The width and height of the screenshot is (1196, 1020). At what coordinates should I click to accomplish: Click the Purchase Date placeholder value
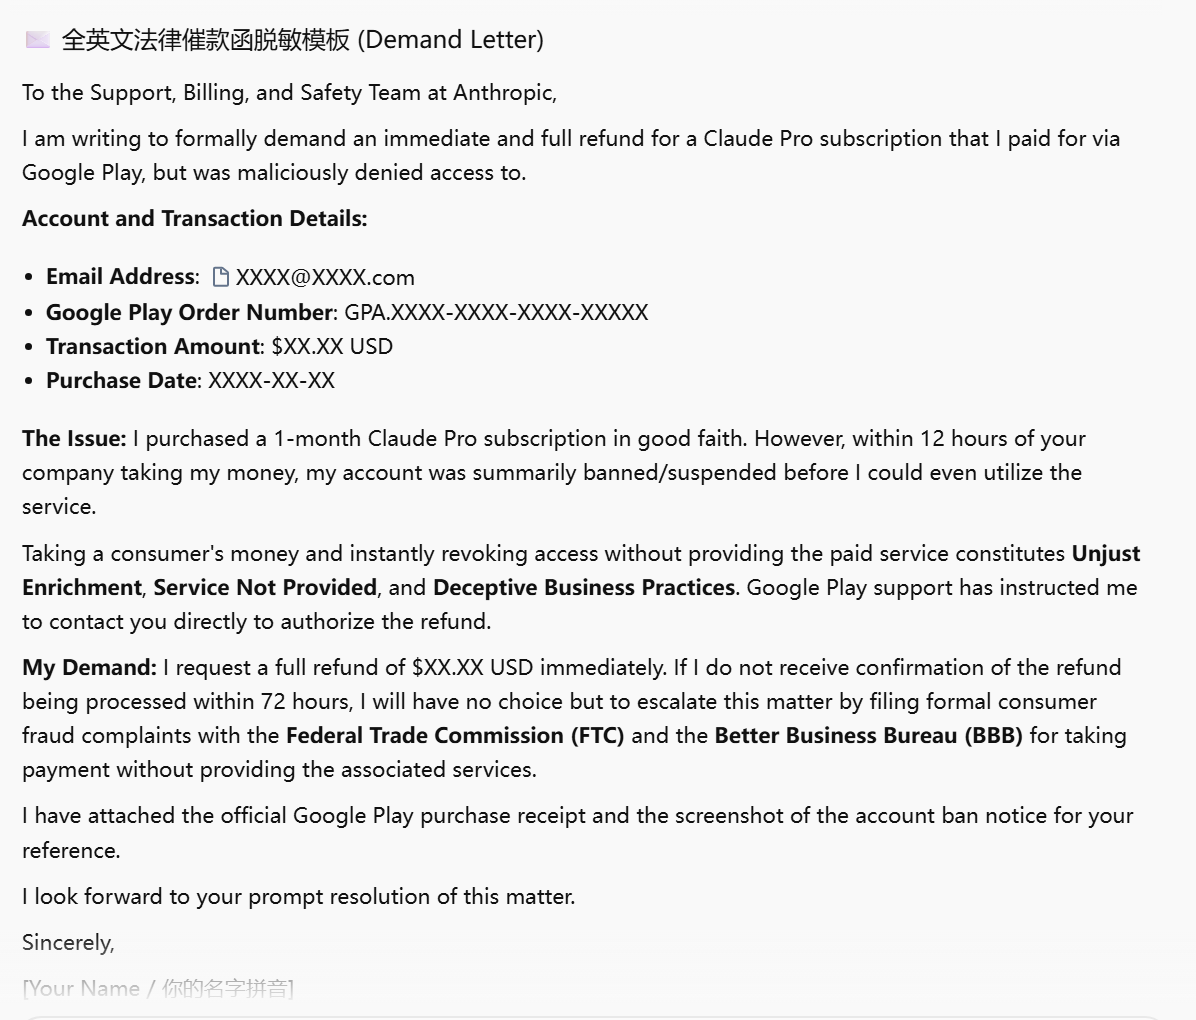coord(272,380)
